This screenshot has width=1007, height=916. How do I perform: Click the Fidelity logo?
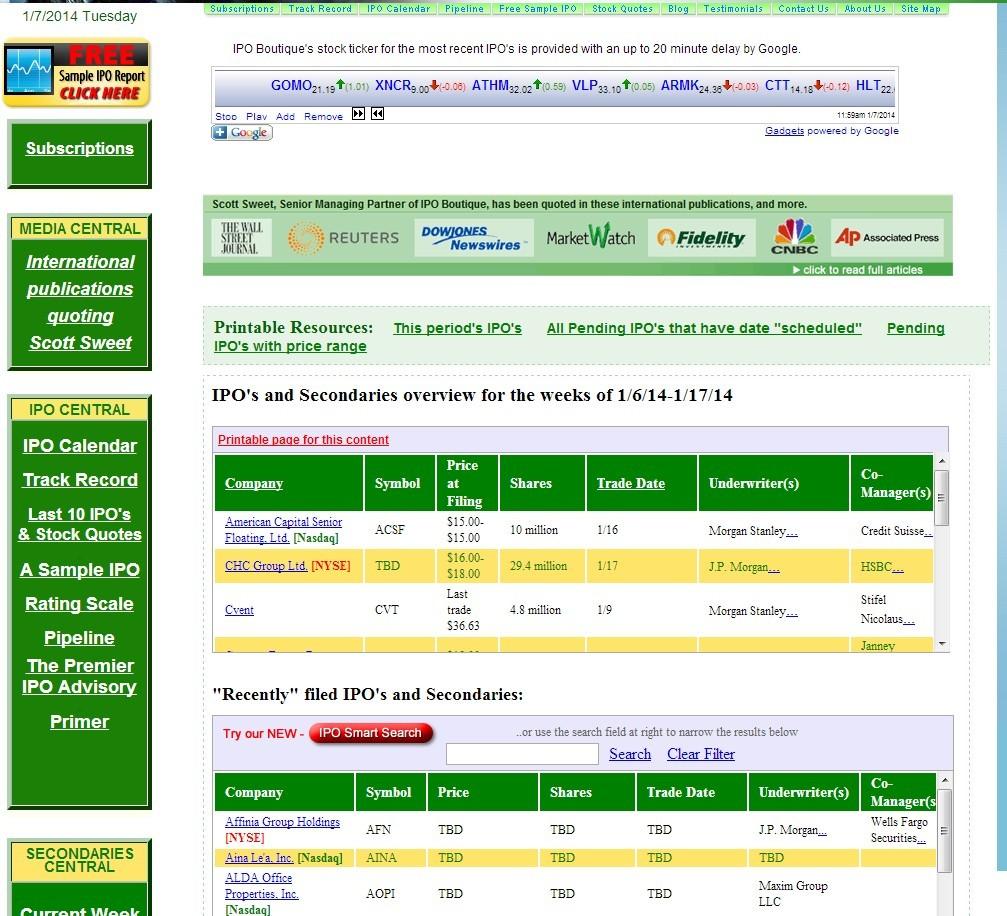(x=701, y=238)
